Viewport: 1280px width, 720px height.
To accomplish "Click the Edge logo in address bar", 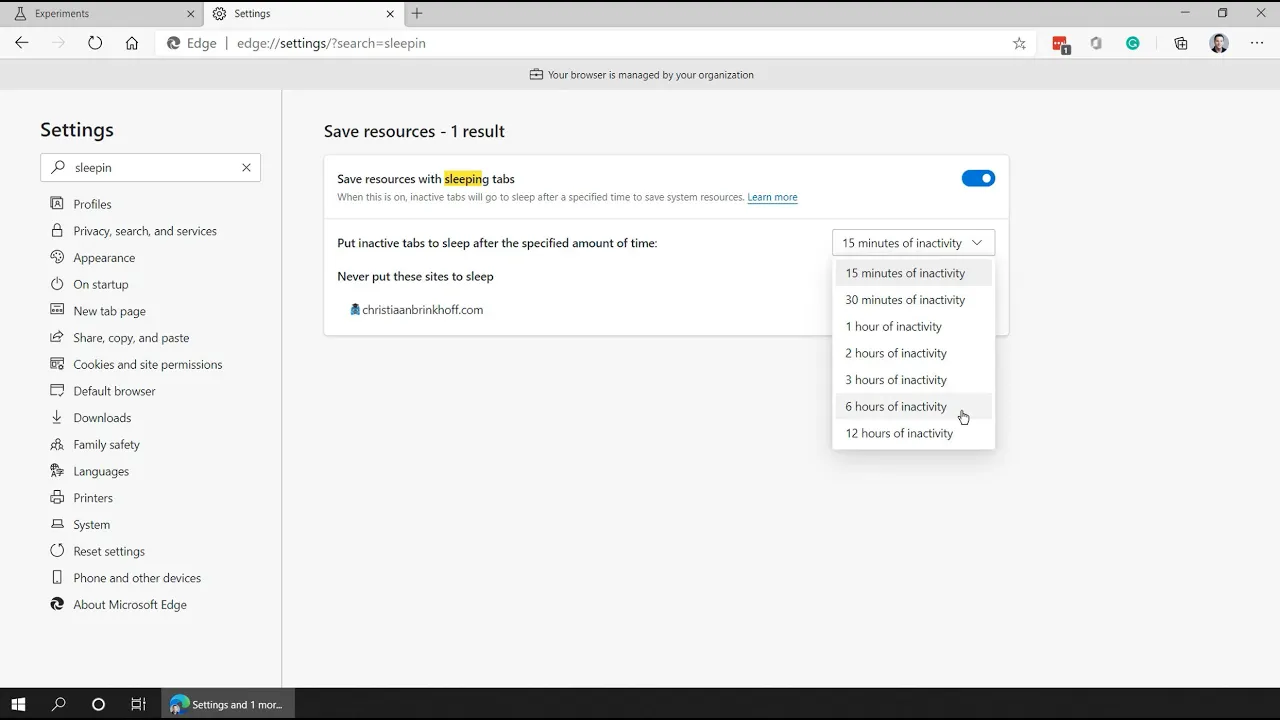I will pos(174,43).
